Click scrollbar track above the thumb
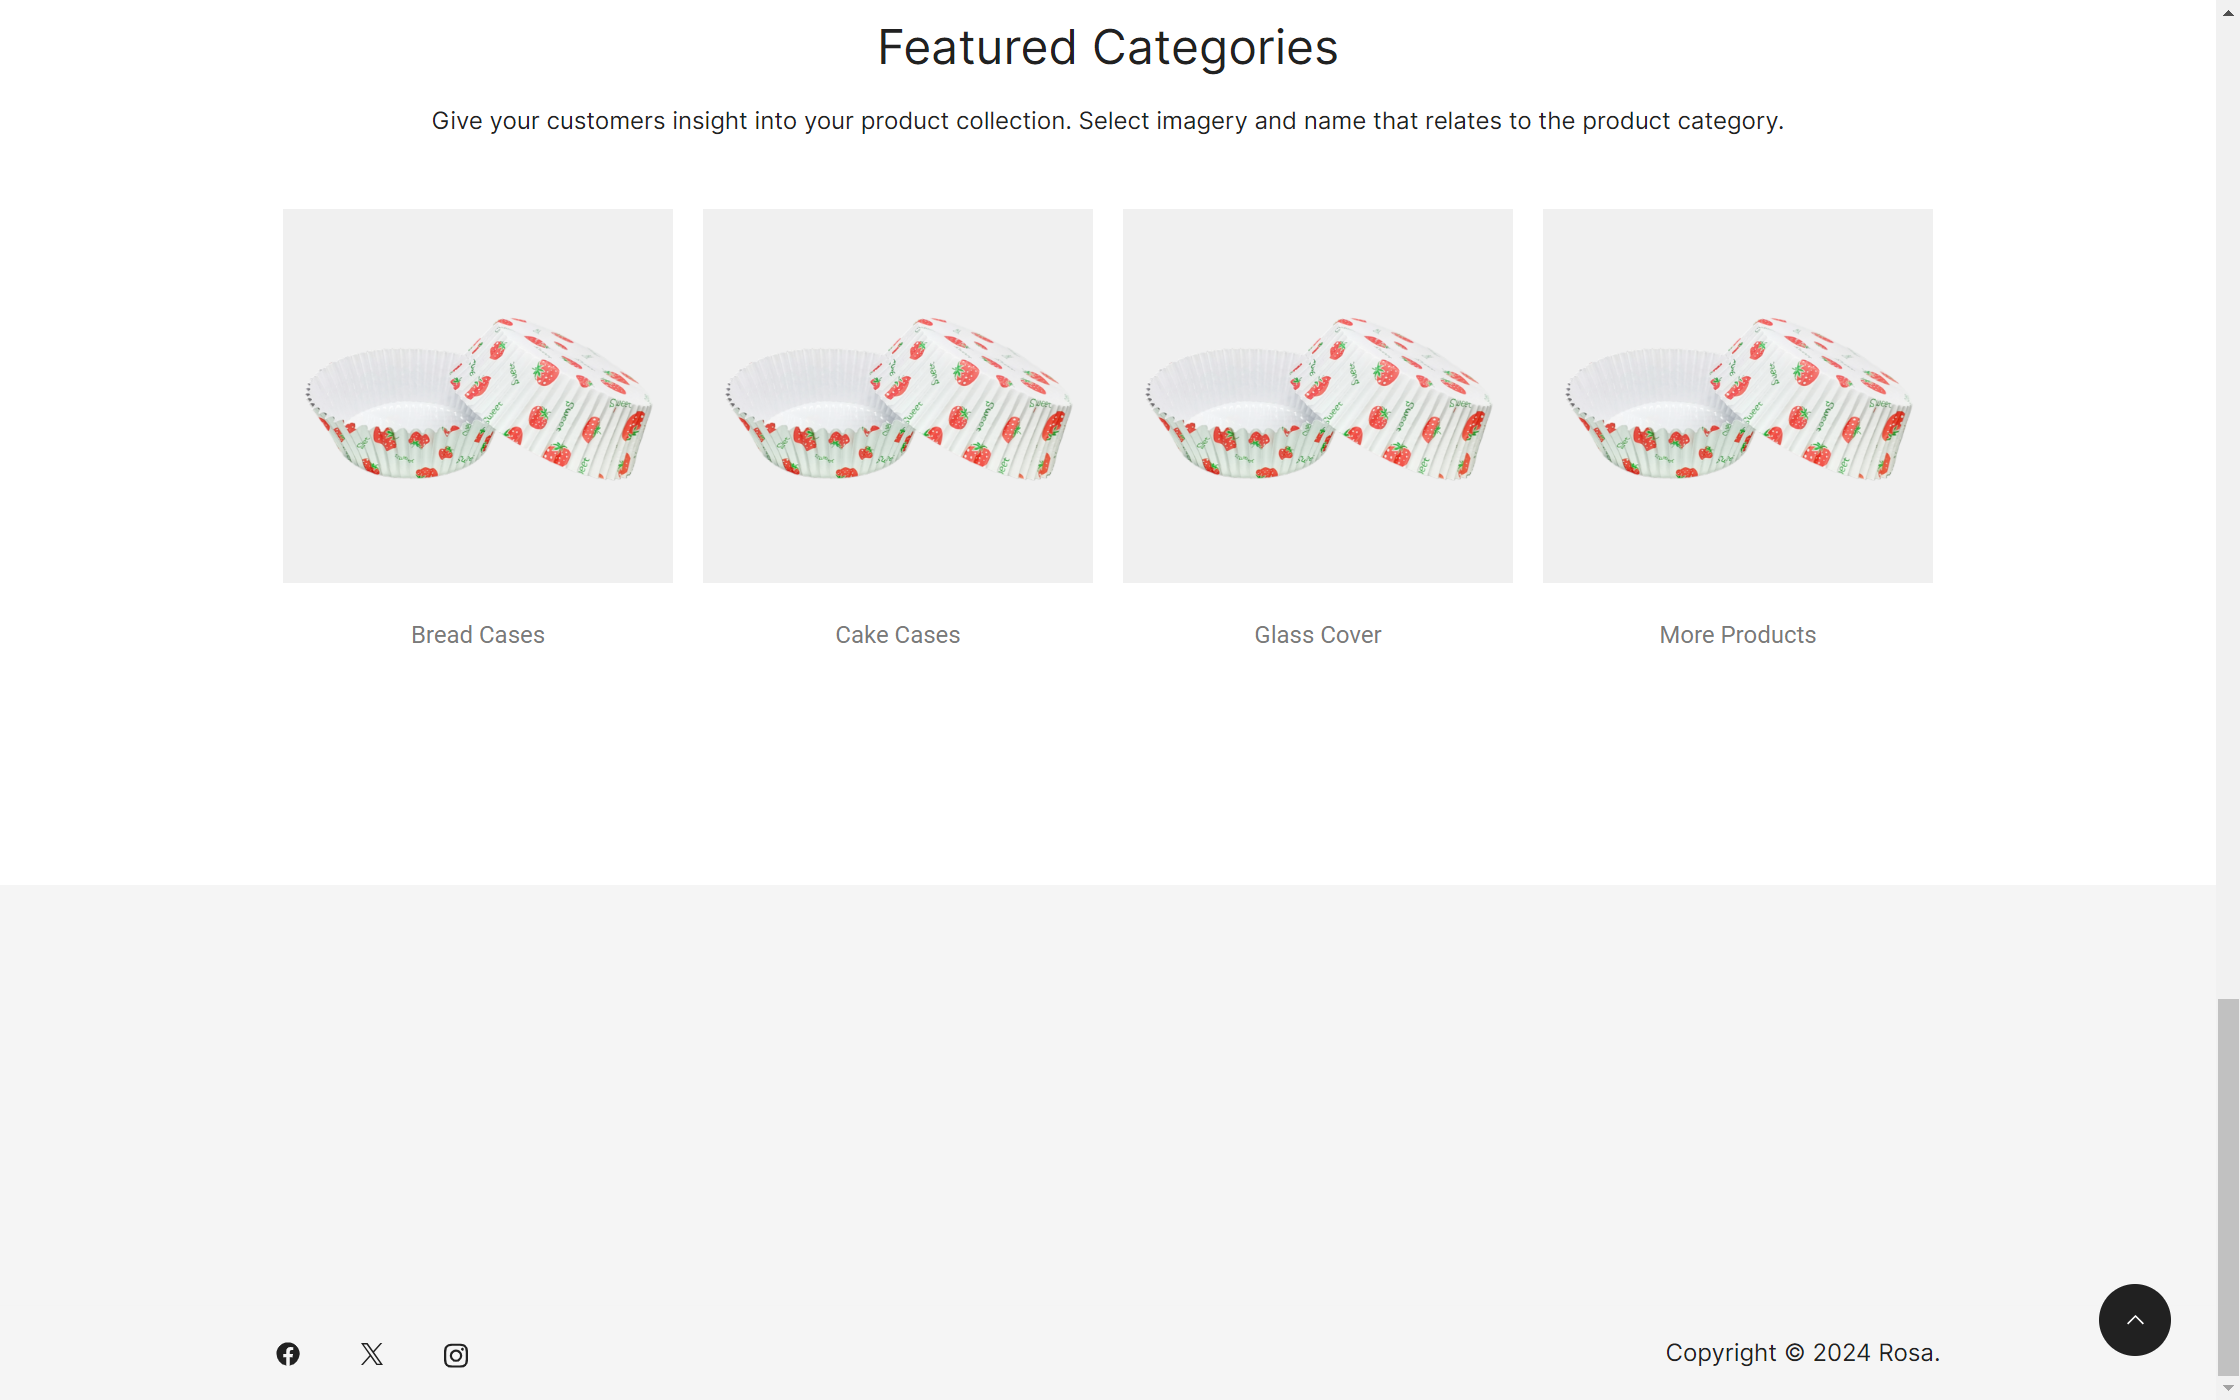Screen dimensions: 2240x1400 click(x=2228, y=500)
